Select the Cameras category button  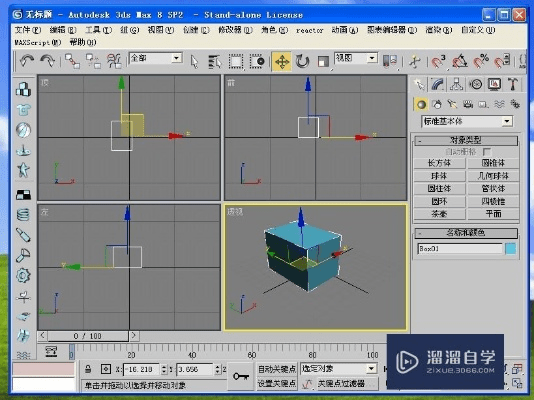point(468,104)
